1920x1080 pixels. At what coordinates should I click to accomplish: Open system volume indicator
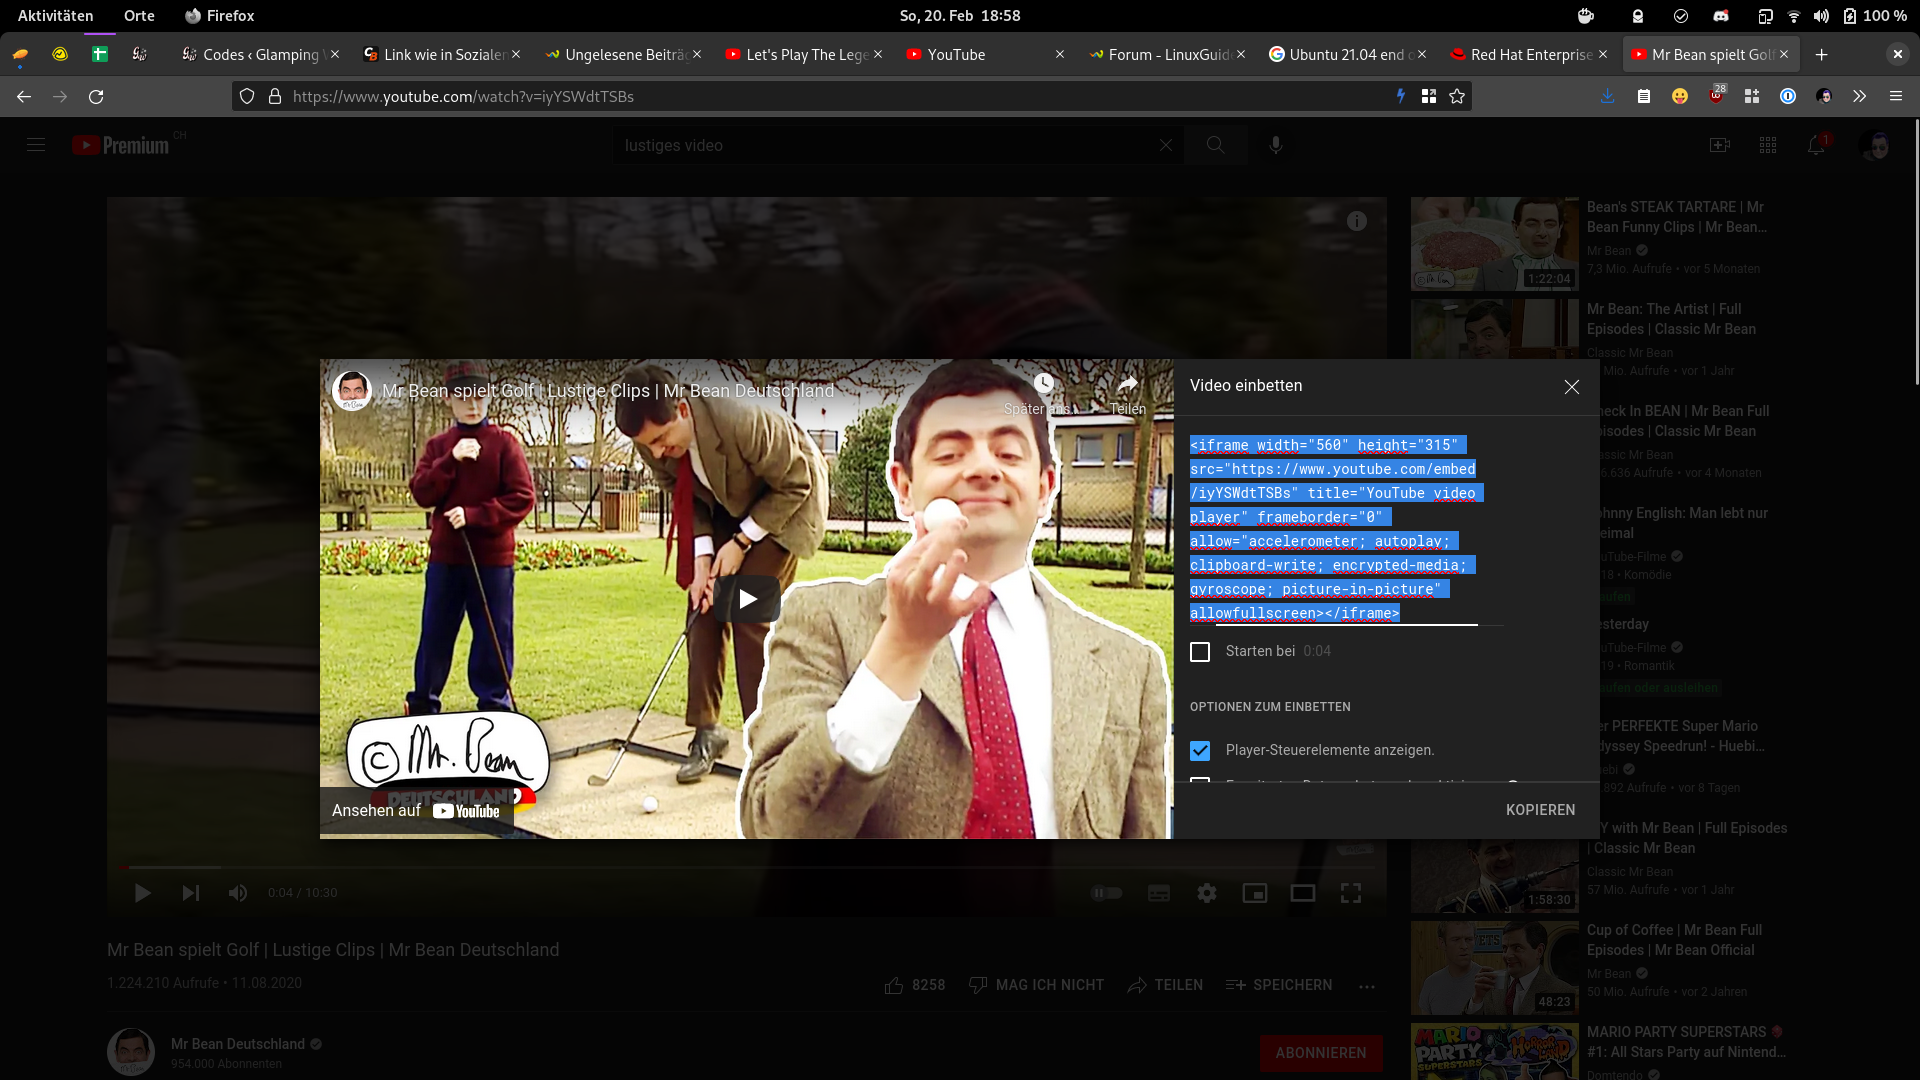(x=1821, y=16)
